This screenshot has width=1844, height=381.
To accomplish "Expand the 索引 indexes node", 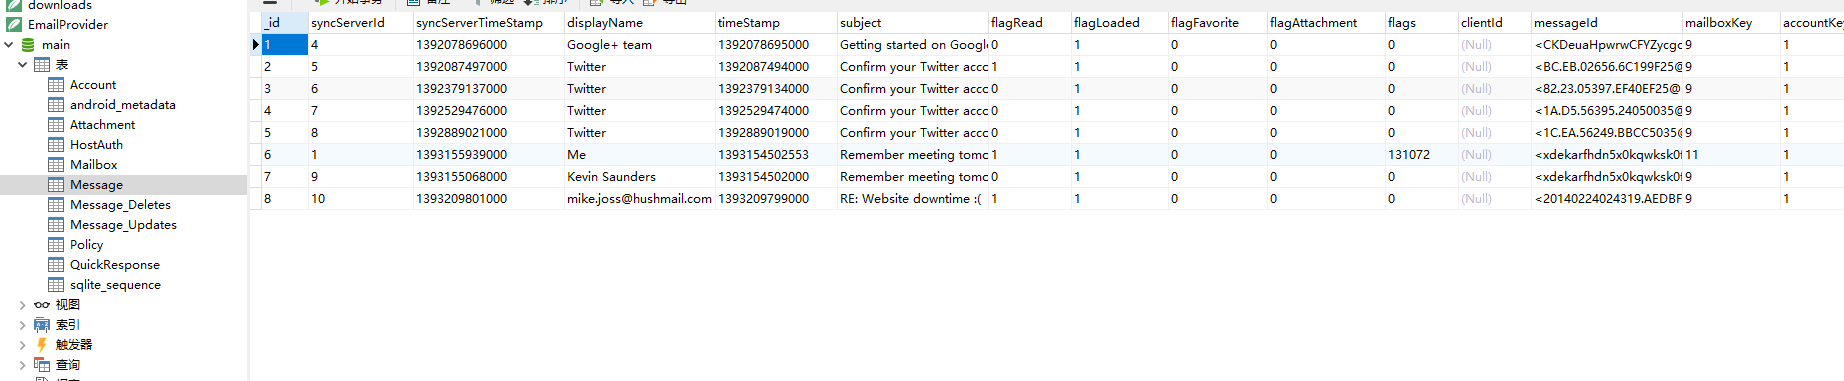I will (23, 325).
